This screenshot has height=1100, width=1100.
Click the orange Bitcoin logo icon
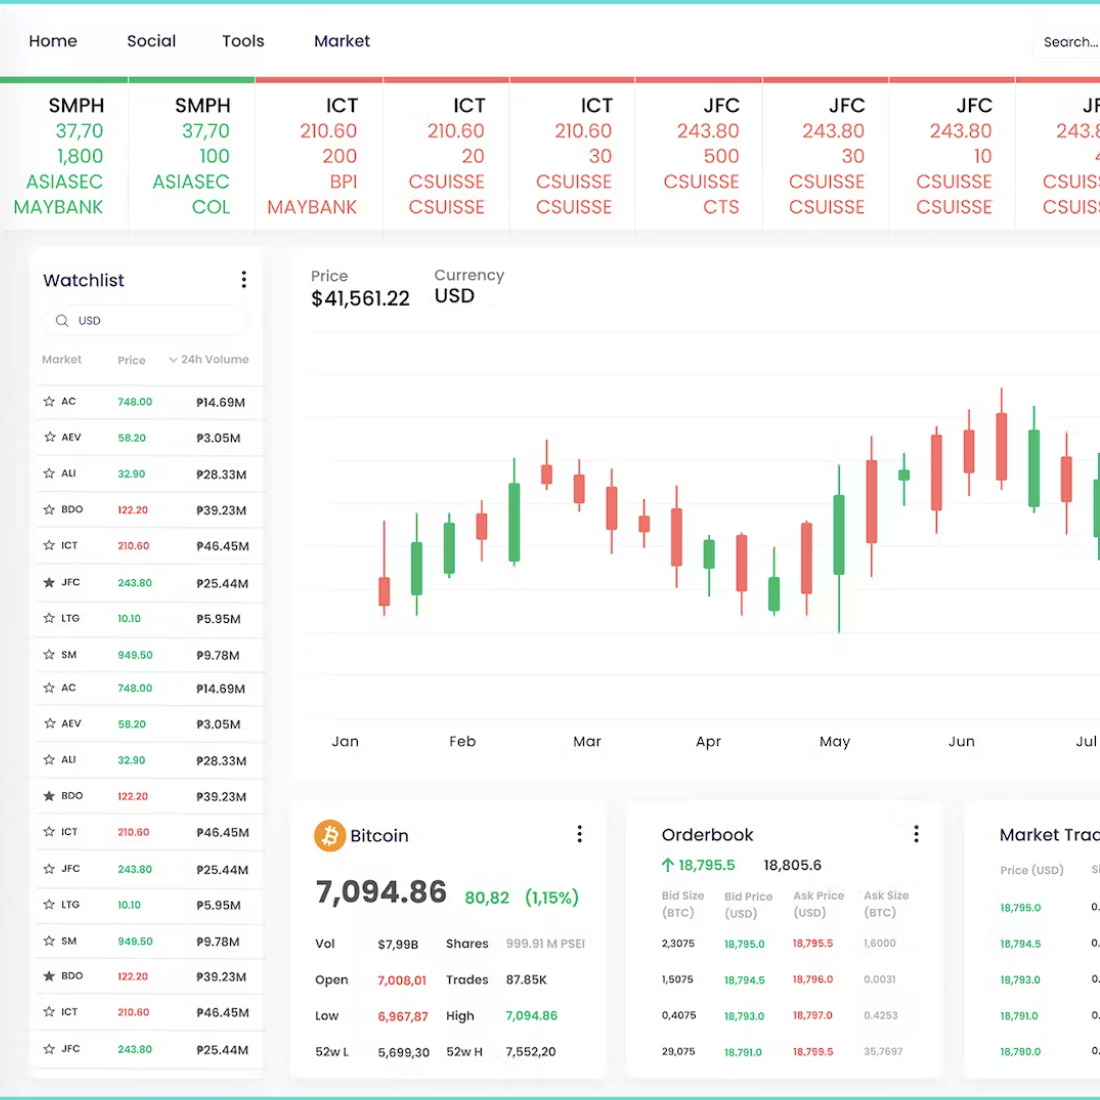click(330, 835)
